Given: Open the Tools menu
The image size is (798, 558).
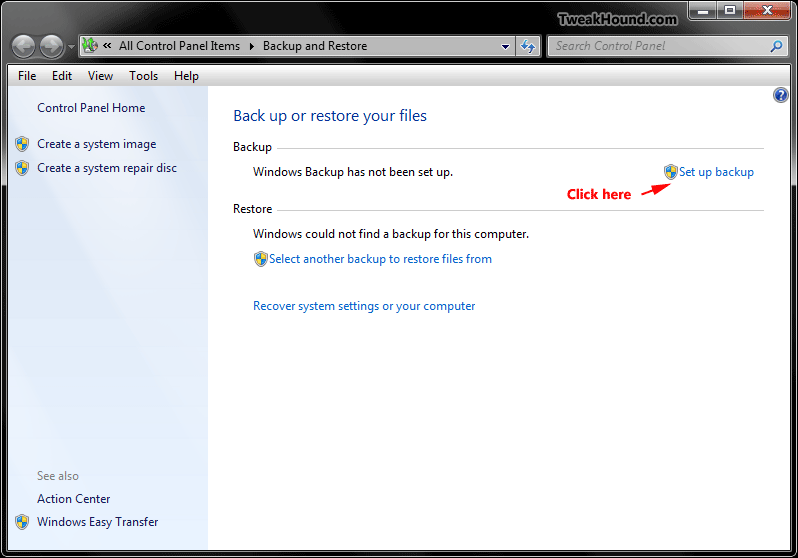Looking at the screenshot, I should coord(144,76).
